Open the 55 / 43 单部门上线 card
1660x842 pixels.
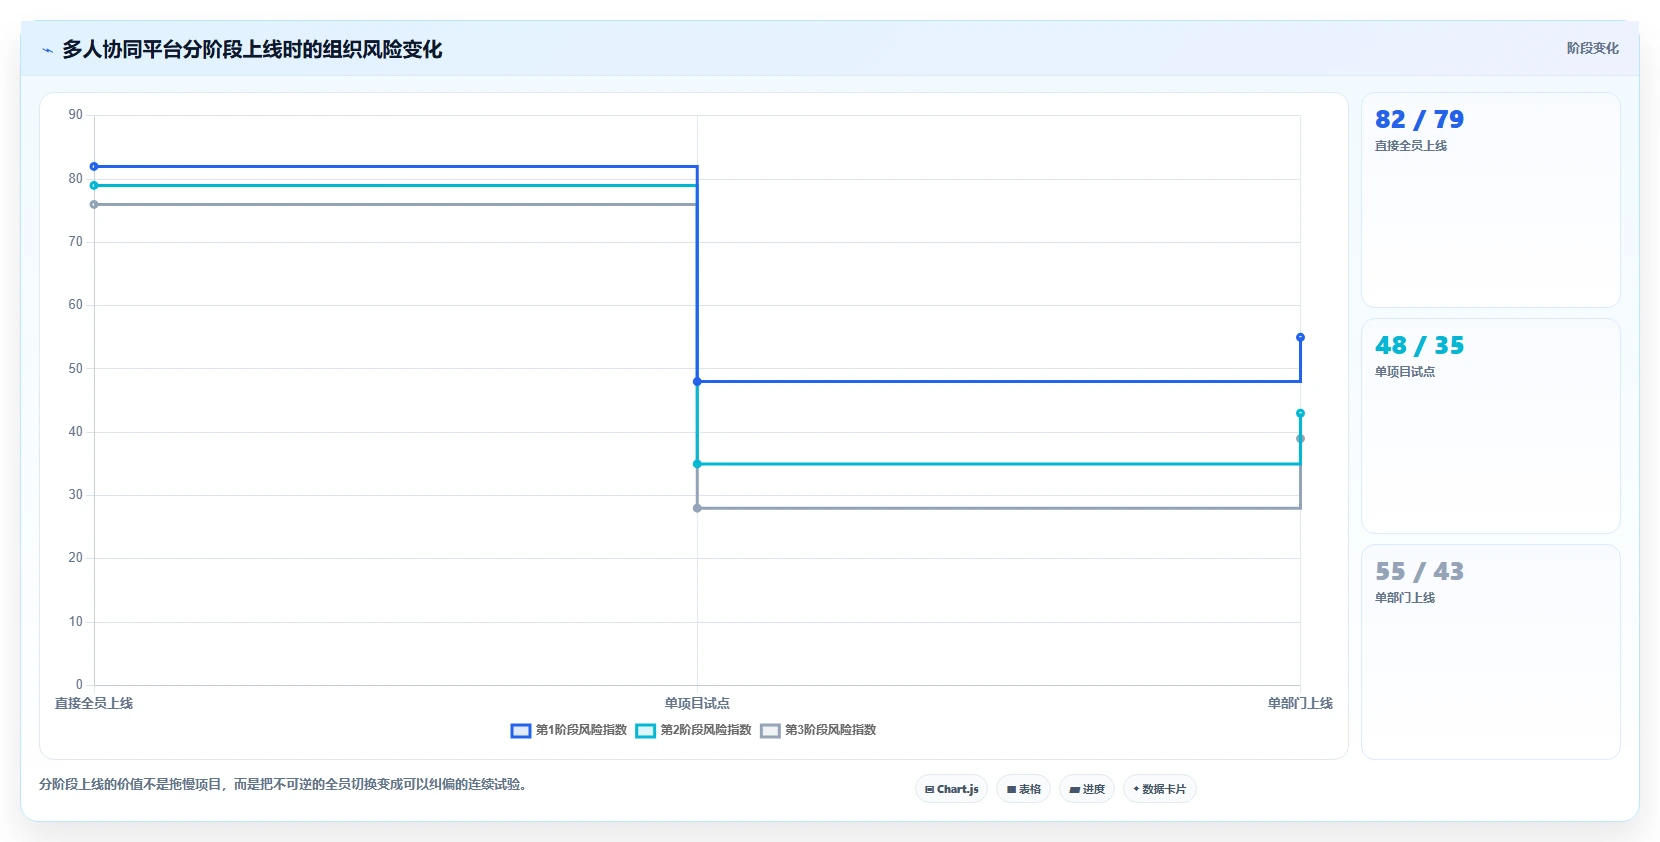click(1490, 652)
